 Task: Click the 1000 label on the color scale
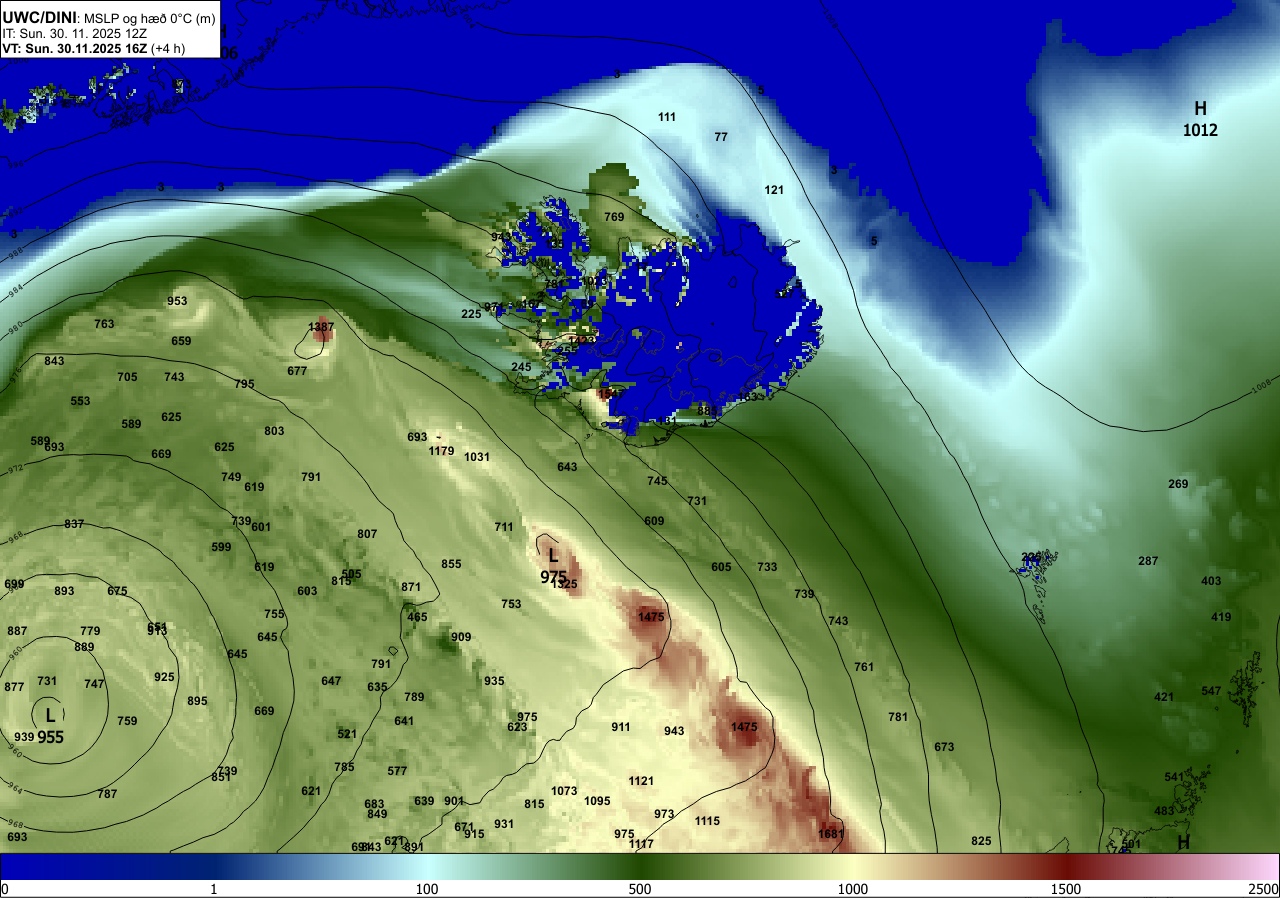coord(853,889)
